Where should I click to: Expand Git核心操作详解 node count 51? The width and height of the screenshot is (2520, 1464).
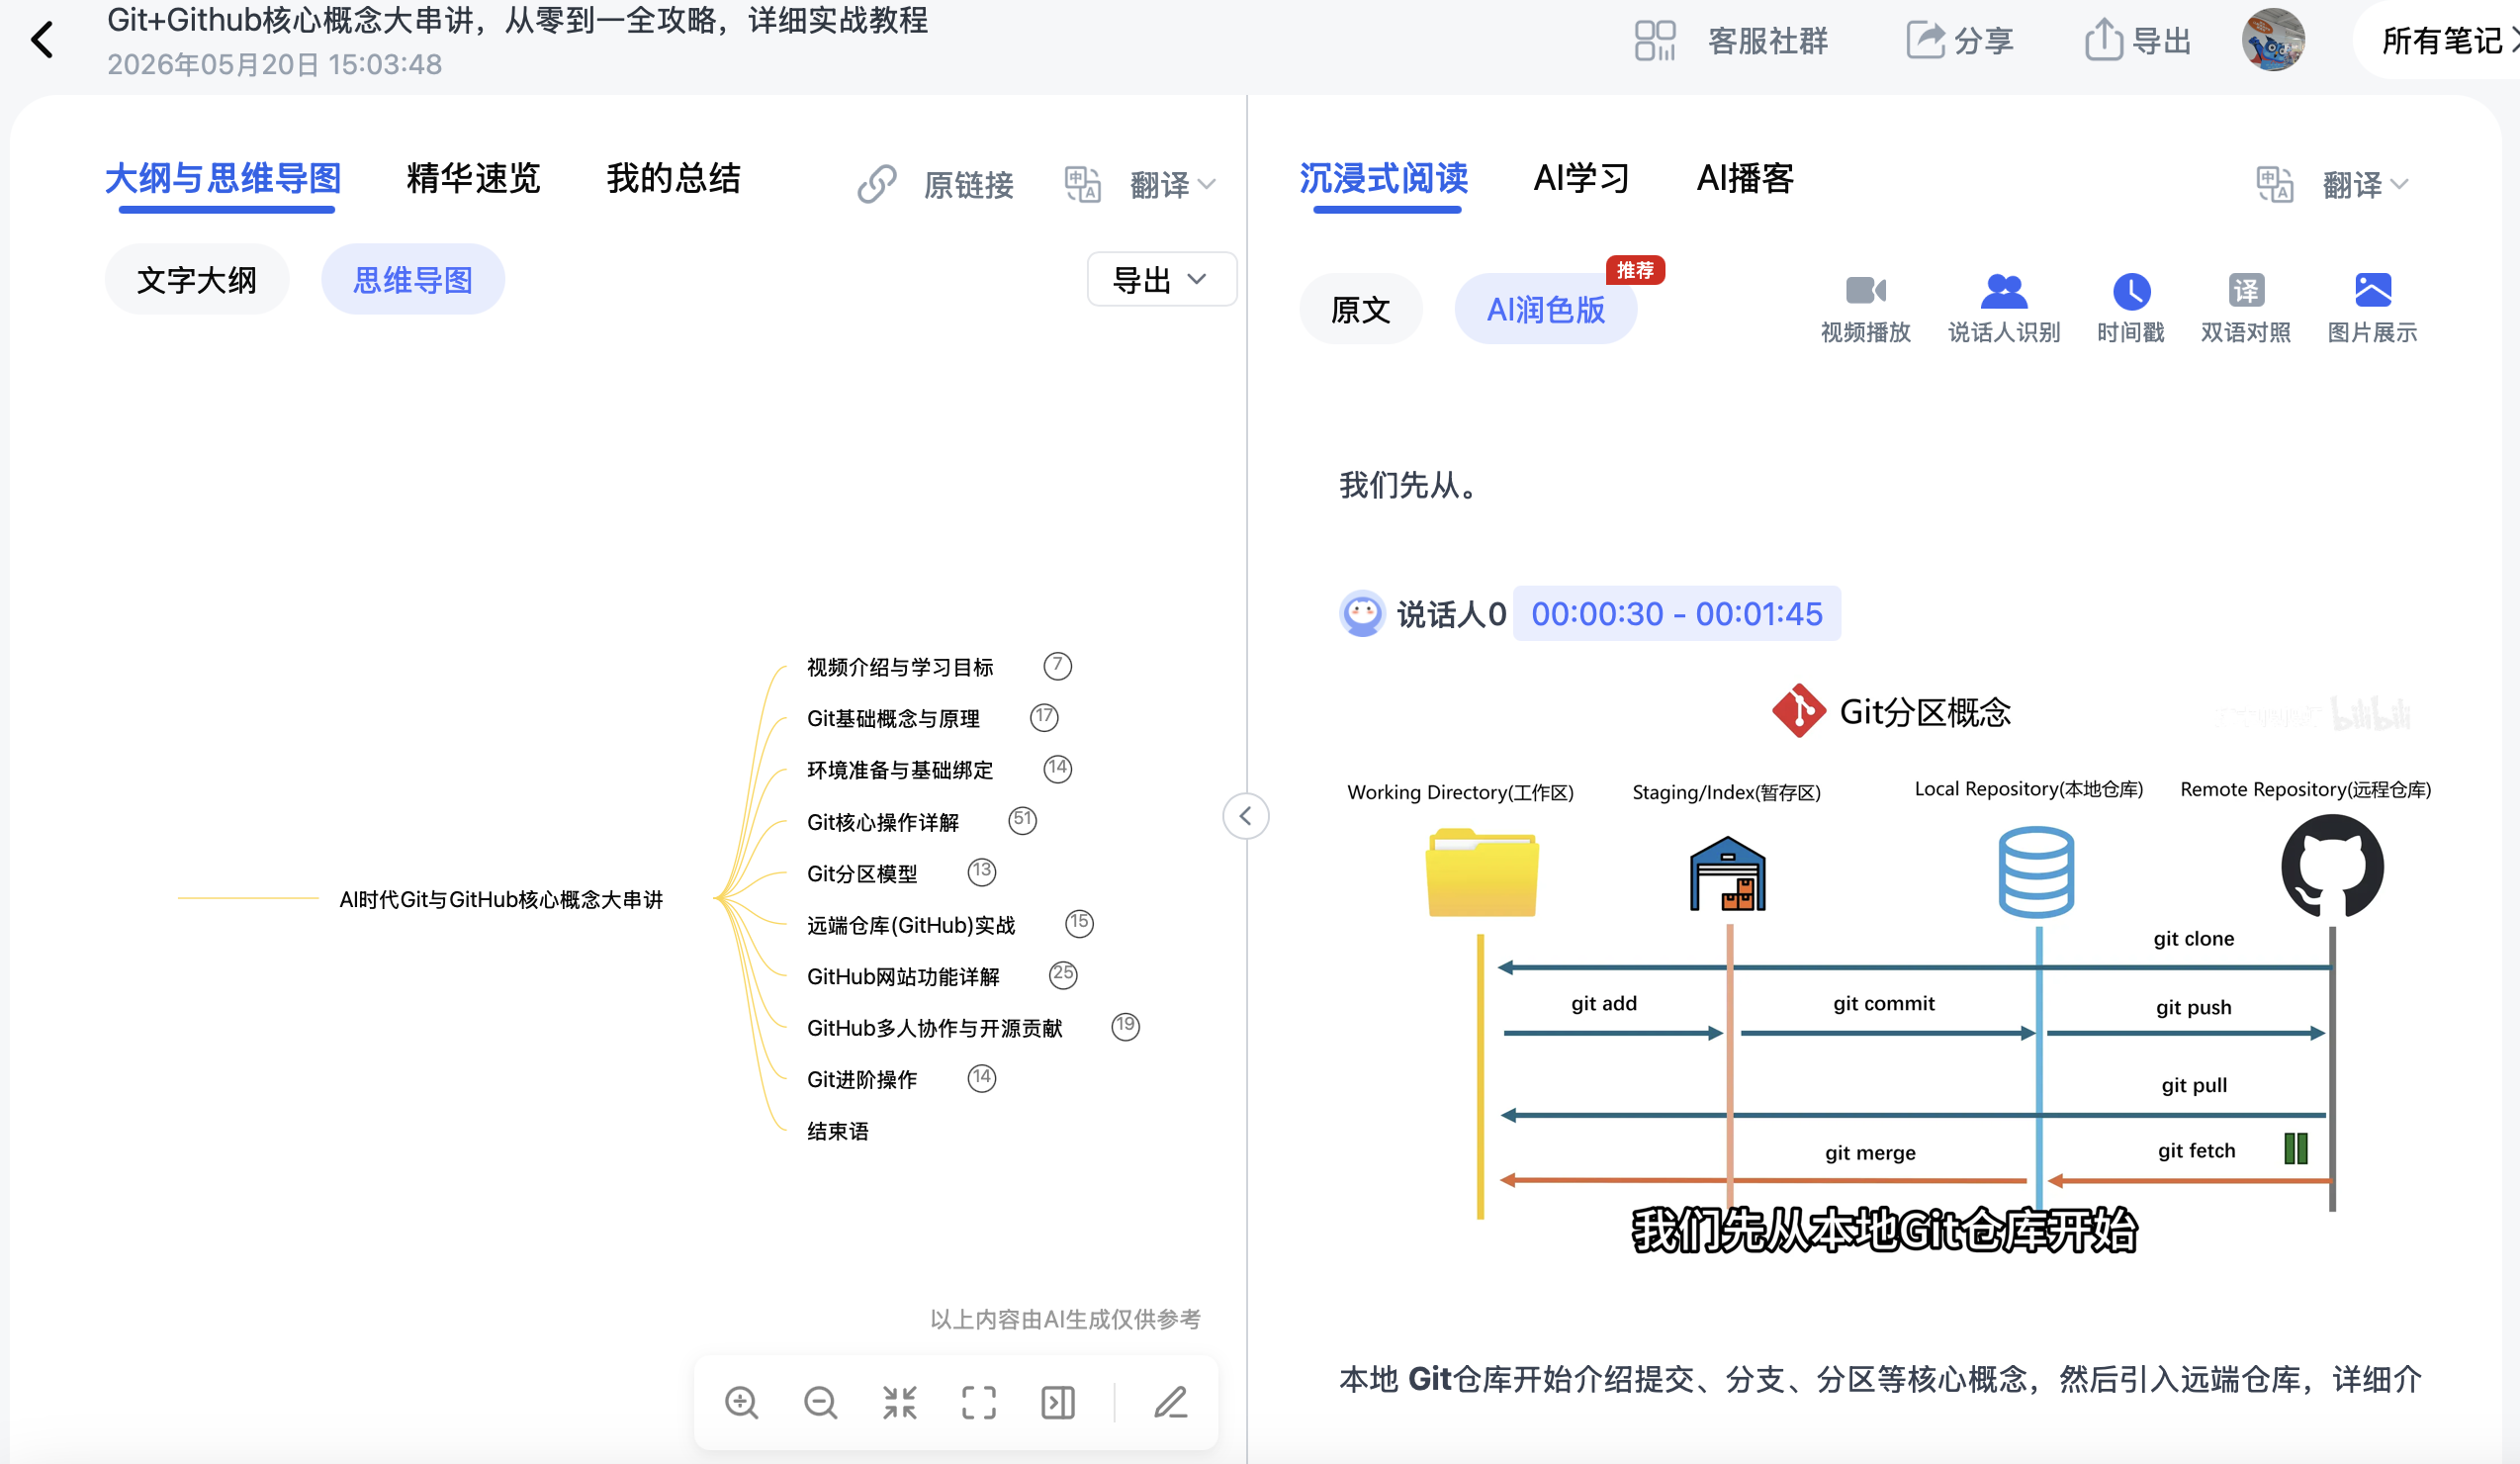point(1022,820)
